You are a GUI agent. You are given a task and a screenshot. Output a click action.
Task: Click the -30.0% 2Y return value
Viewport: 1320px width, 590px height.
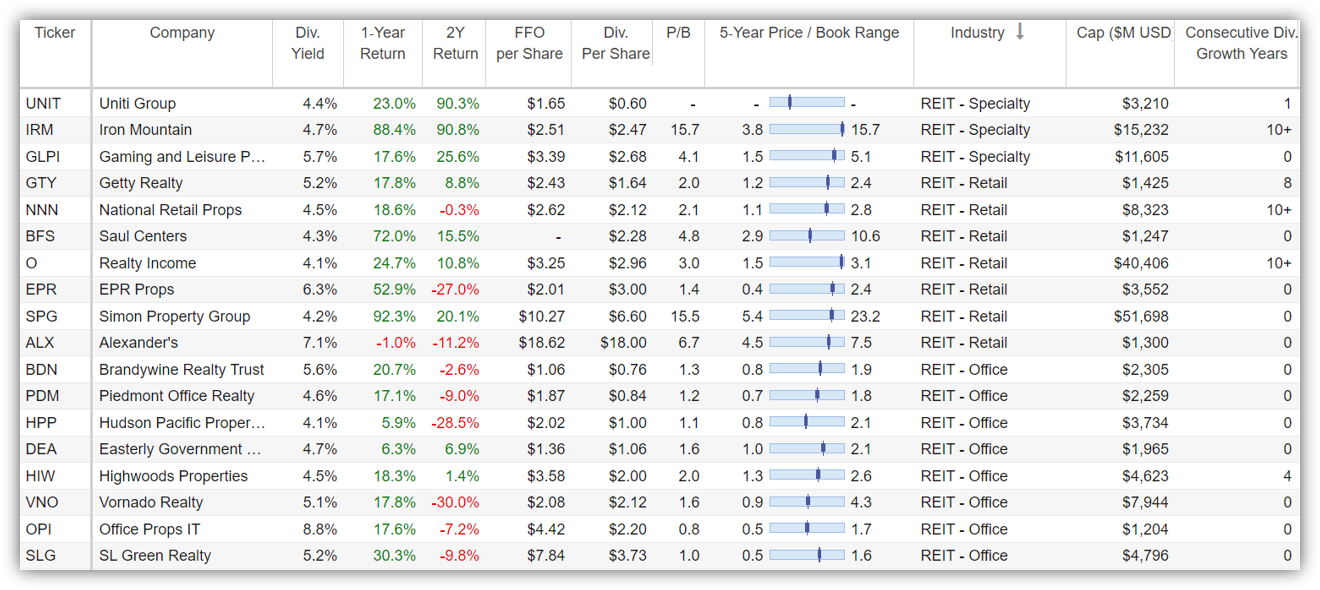pyautogui.click(x=455, y=502)
